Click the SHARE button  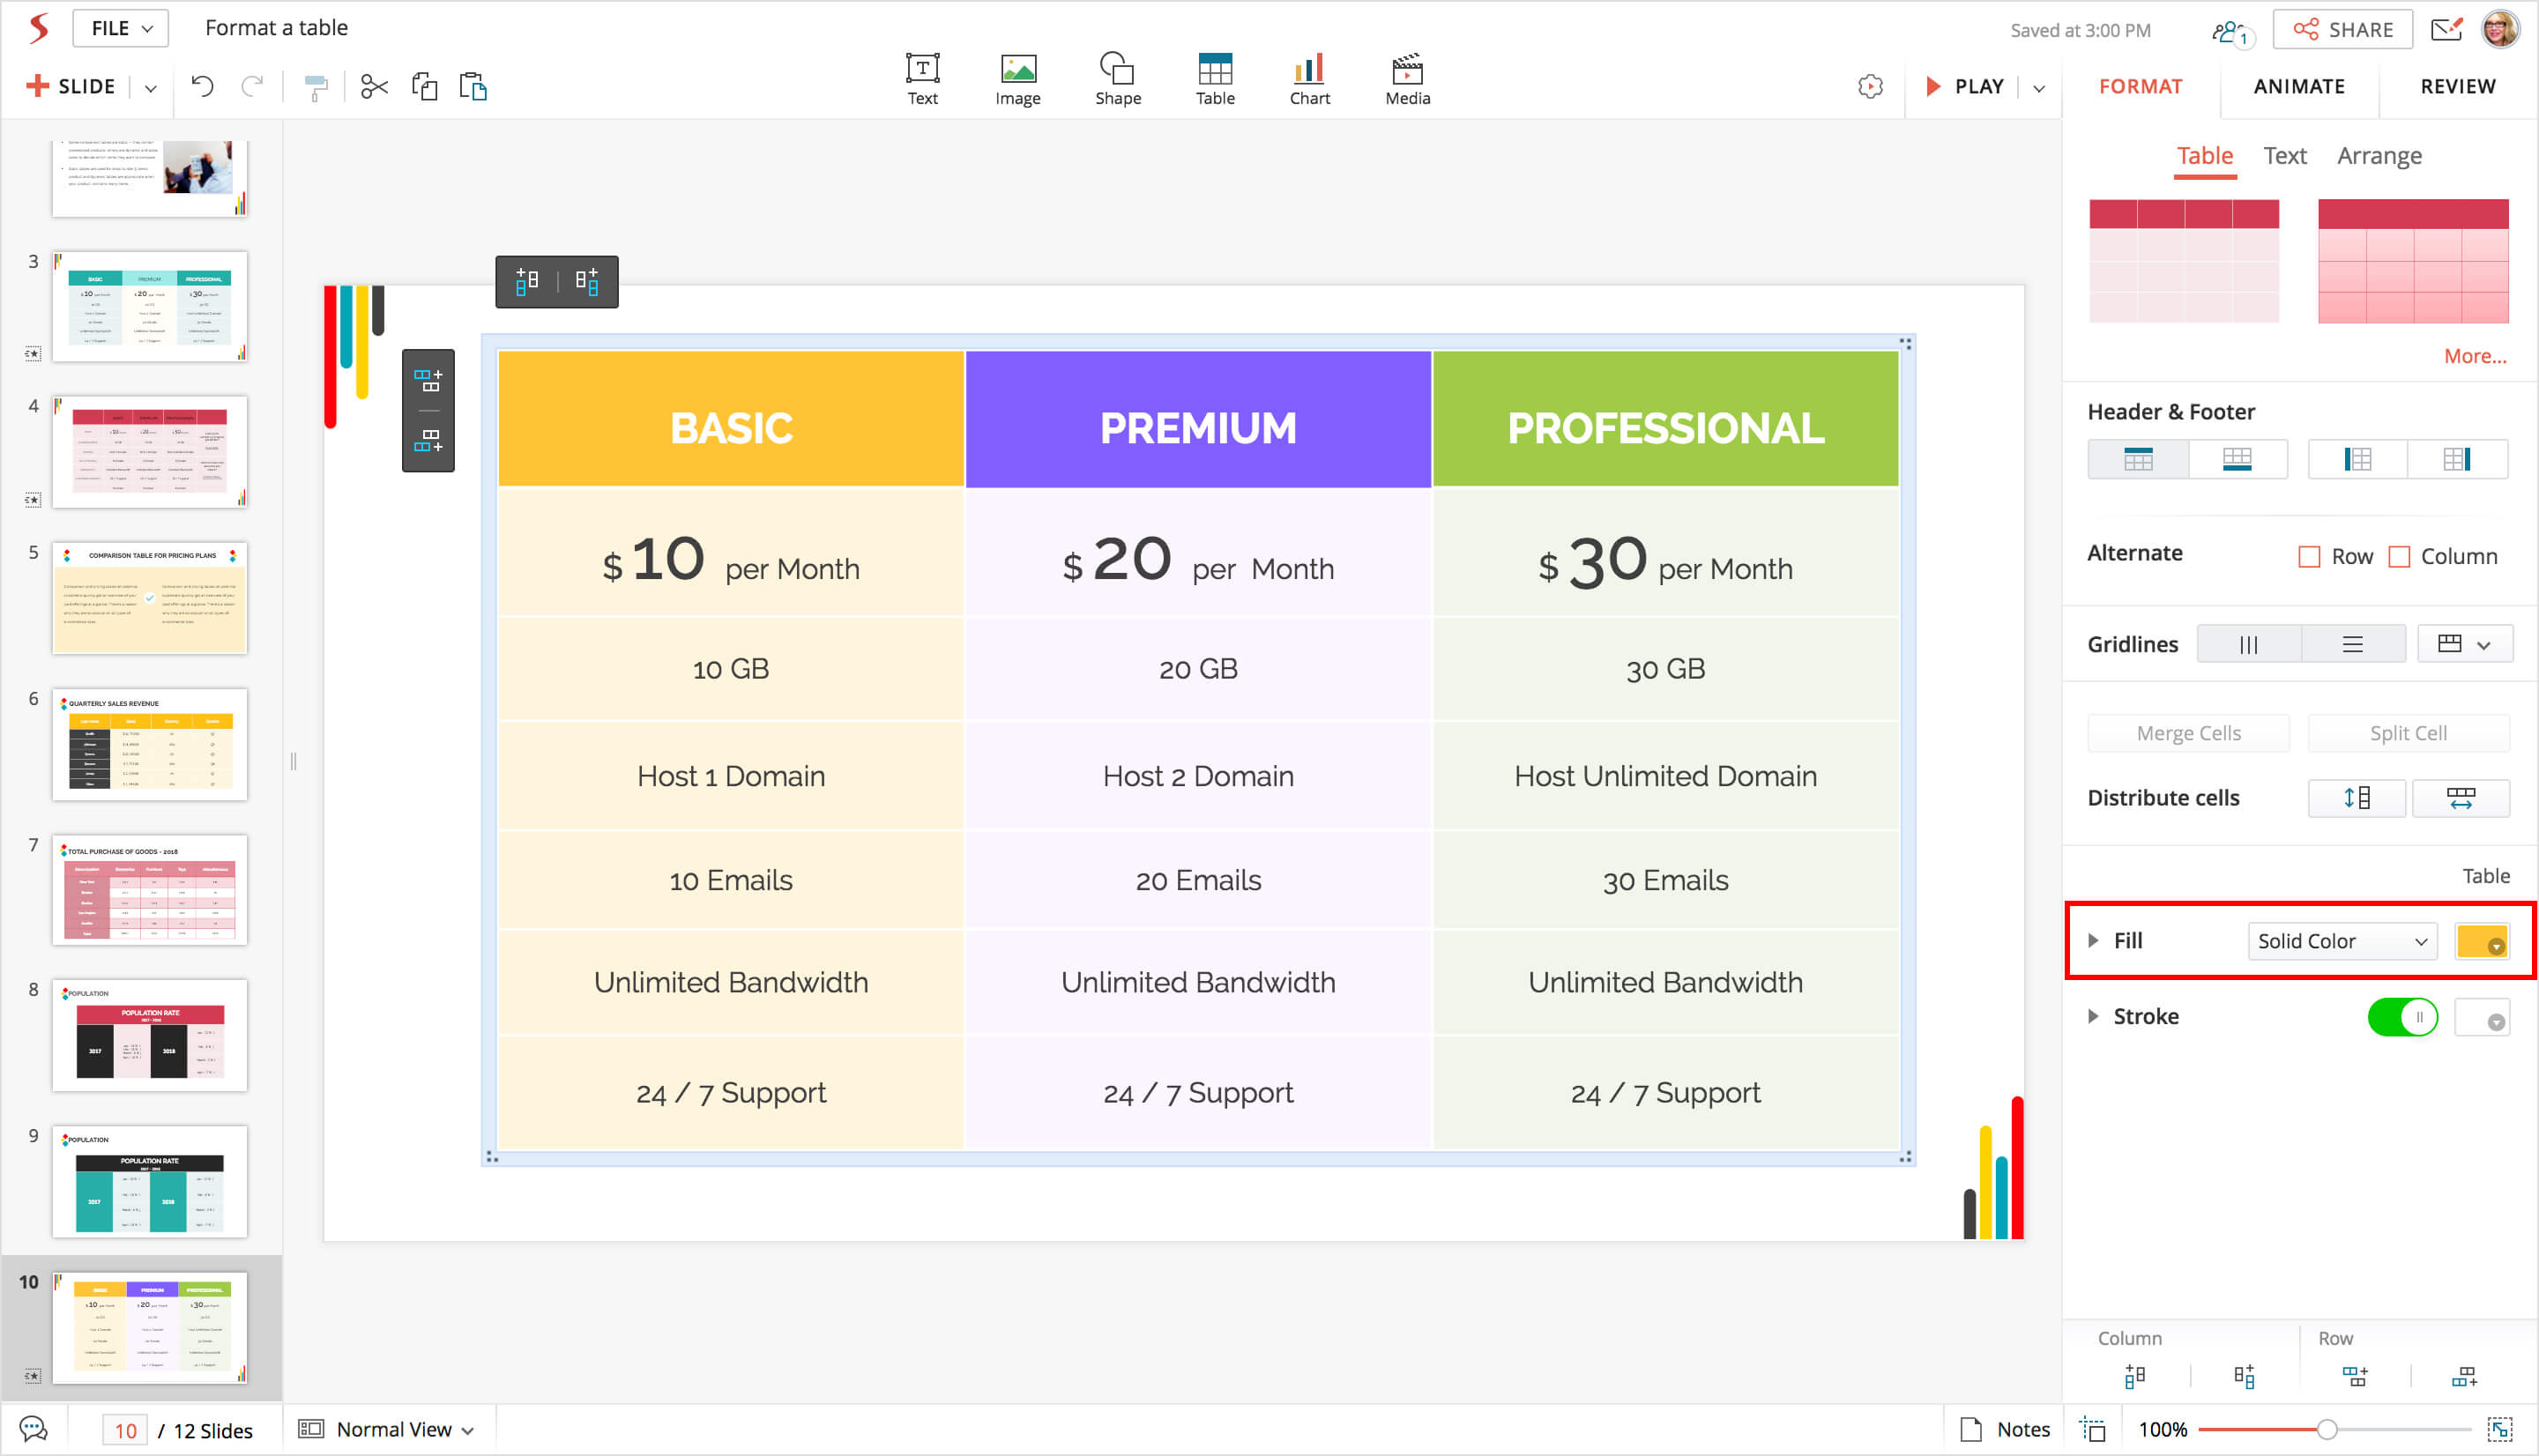(2343, 30)
